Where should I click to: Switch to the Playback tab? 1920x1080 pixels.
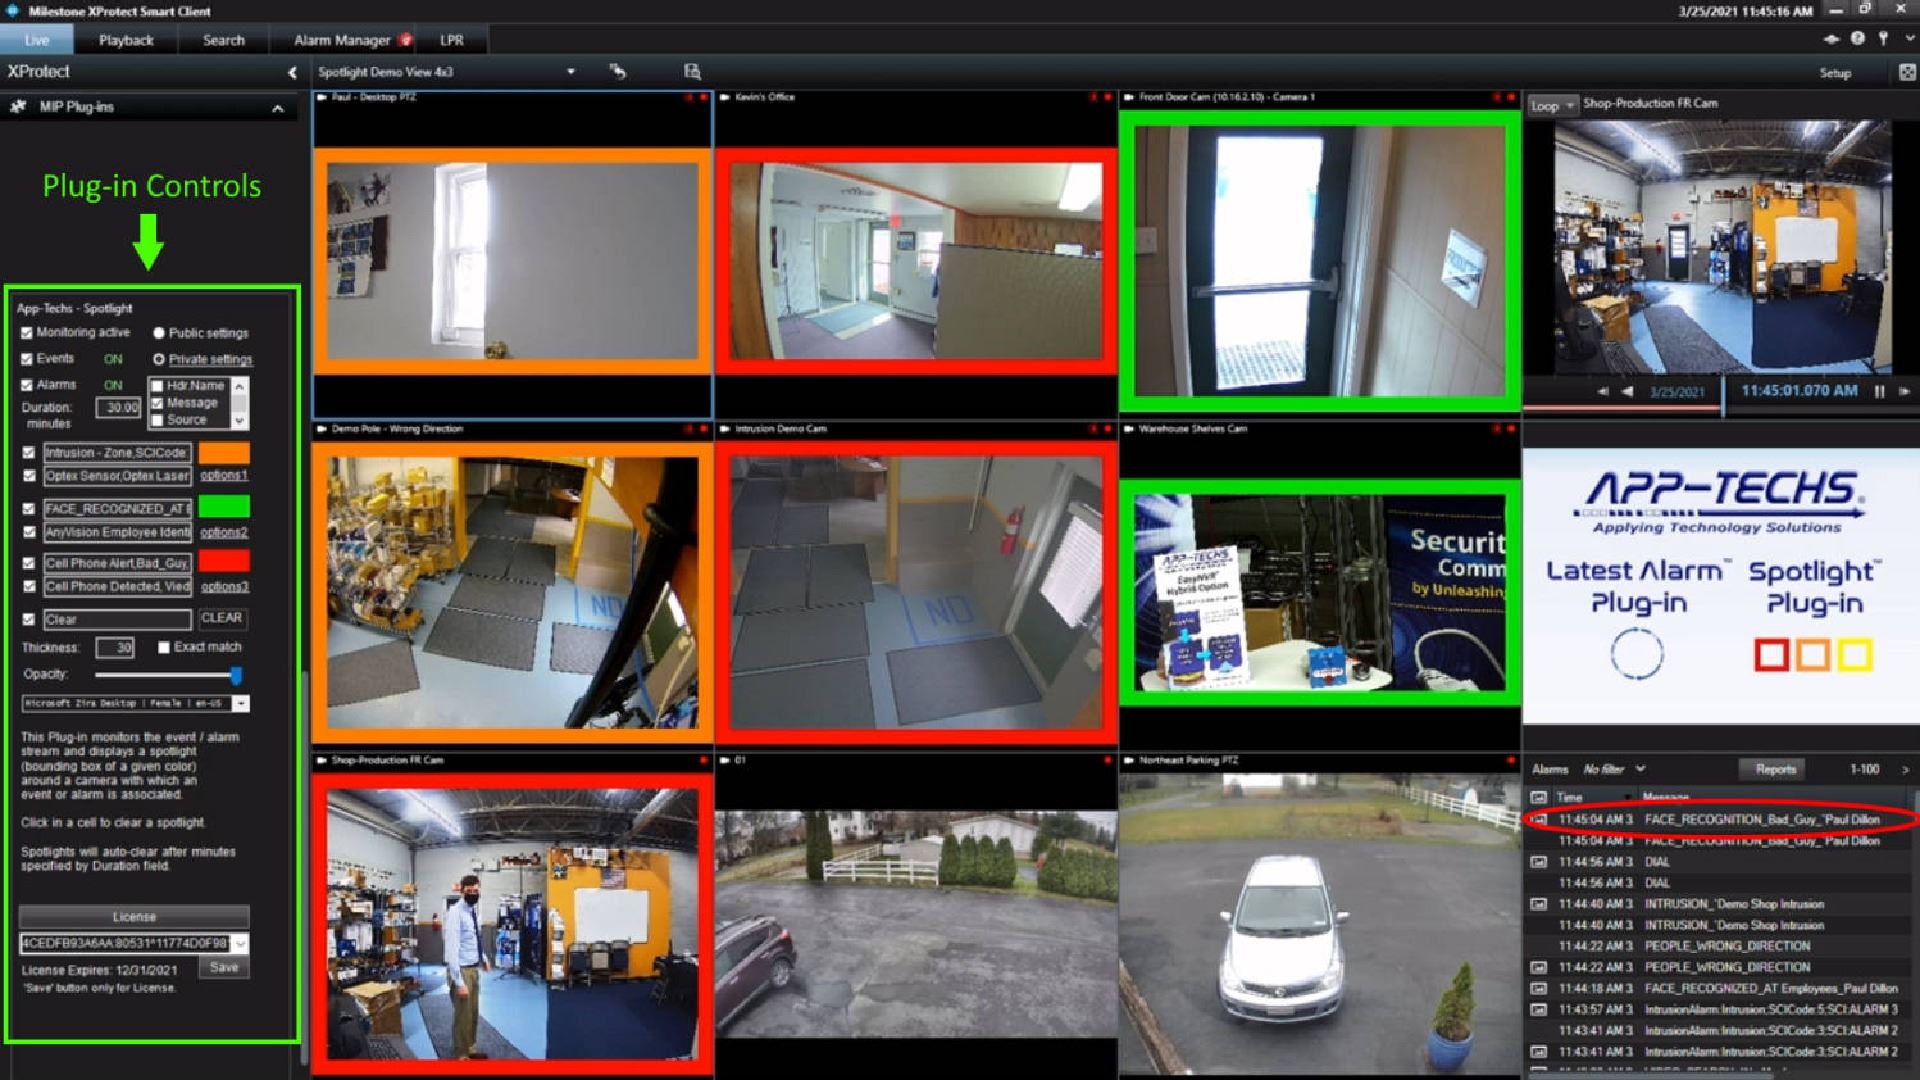(x=126, y=40)
